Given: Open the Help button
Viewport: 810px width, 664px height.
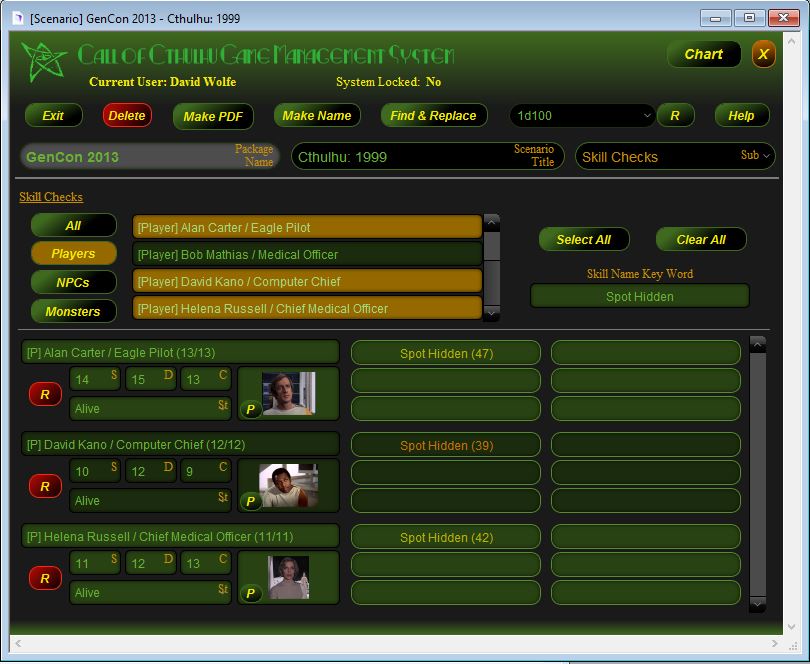Looking at the screenshot, I should [x=741, y=115].
